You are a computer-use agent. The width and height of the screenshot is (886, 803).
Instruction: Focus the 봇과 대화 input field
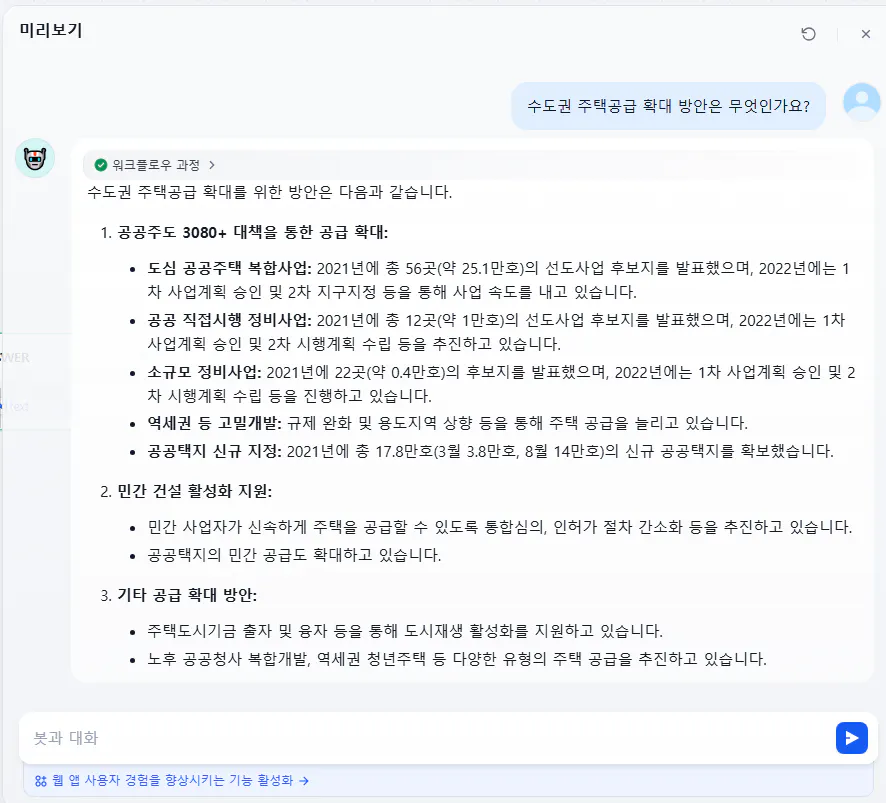(x=420, y=738)
